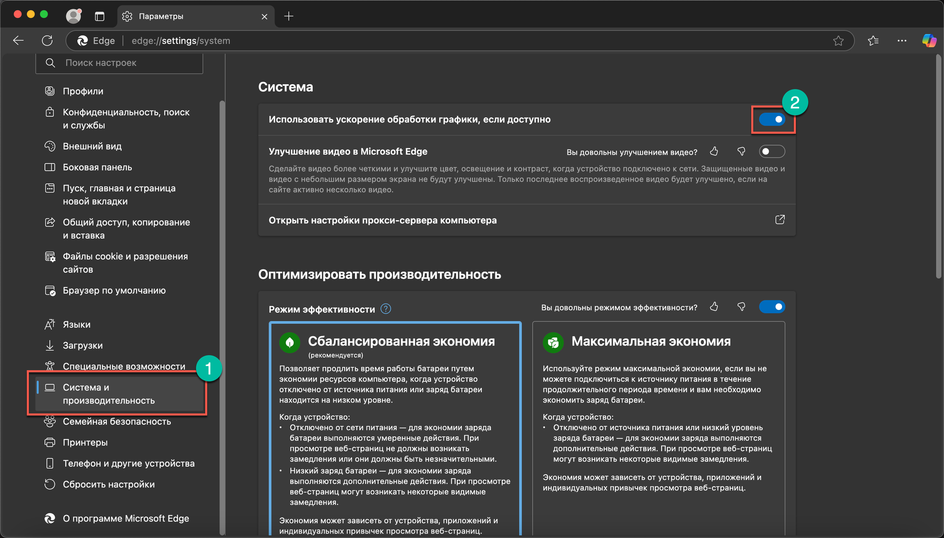Open a new tab with plus button
Image resolution: width=944 pixels, height=538 pixels.
point(288,16)
